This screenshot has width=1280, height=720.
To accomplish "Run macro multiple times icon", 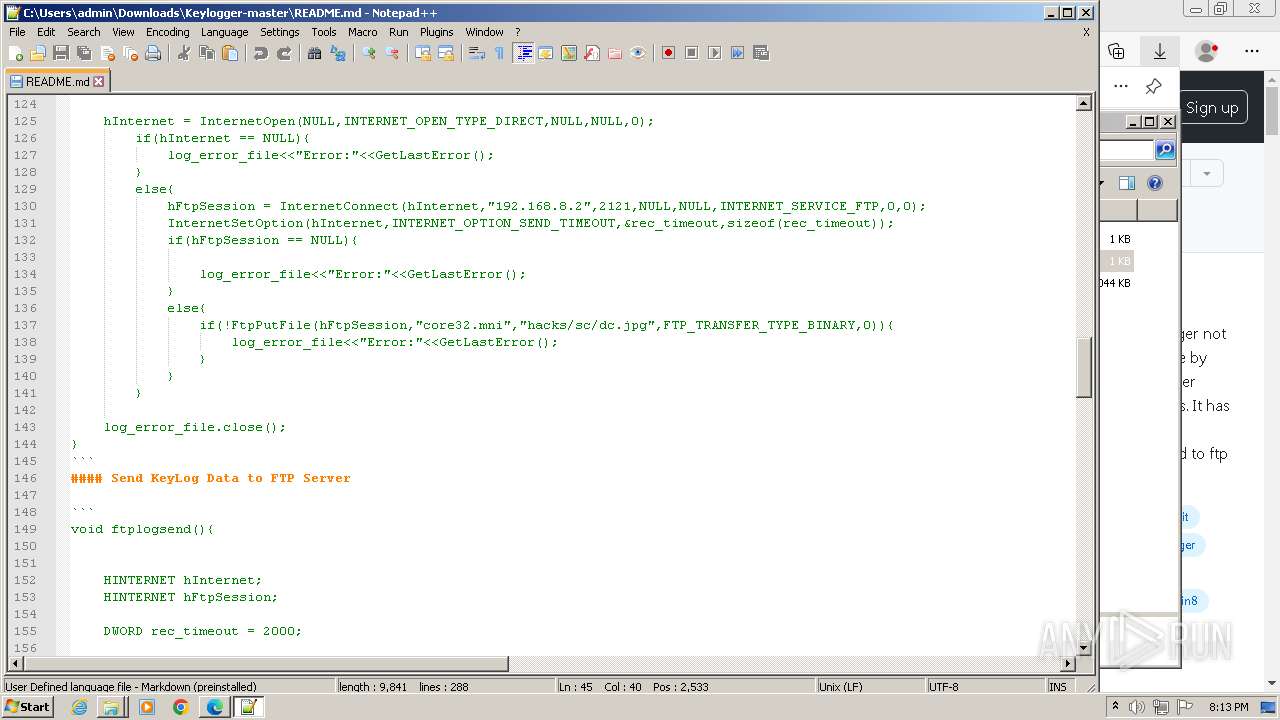I will tap(737, 53).
